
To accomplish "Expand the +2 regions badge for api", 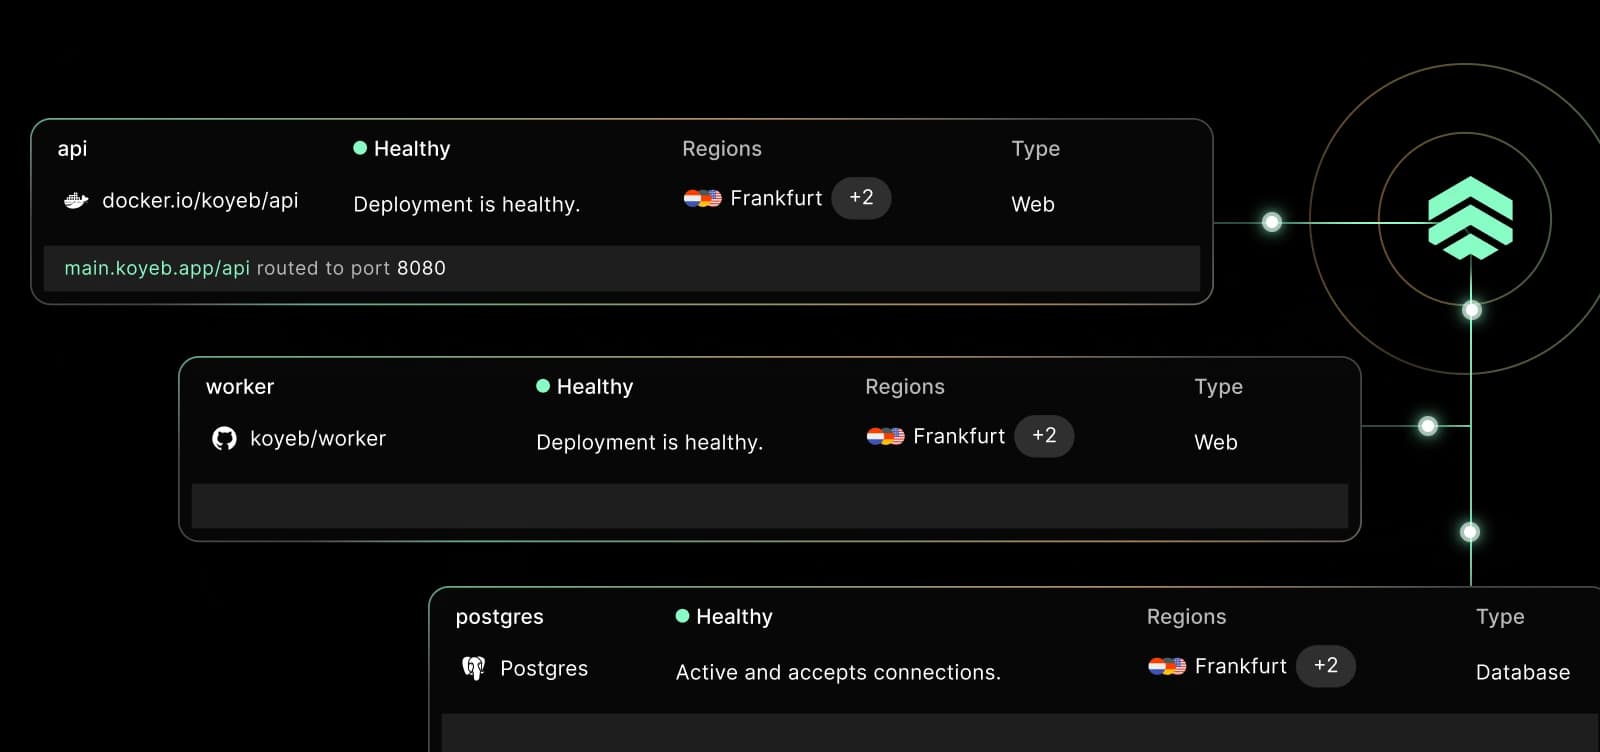I will [861, 198].
